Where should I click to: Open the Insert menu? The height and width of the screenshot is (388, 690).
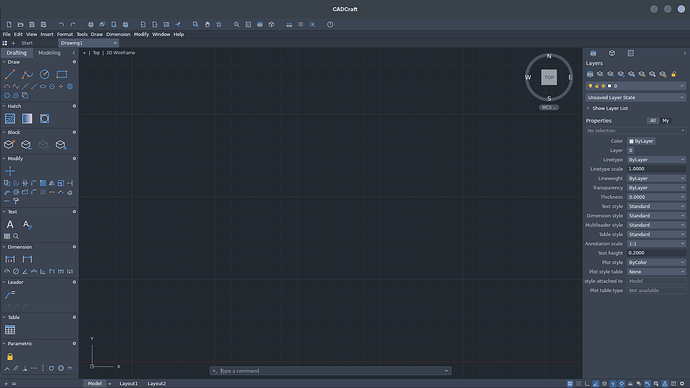[47, 34]
